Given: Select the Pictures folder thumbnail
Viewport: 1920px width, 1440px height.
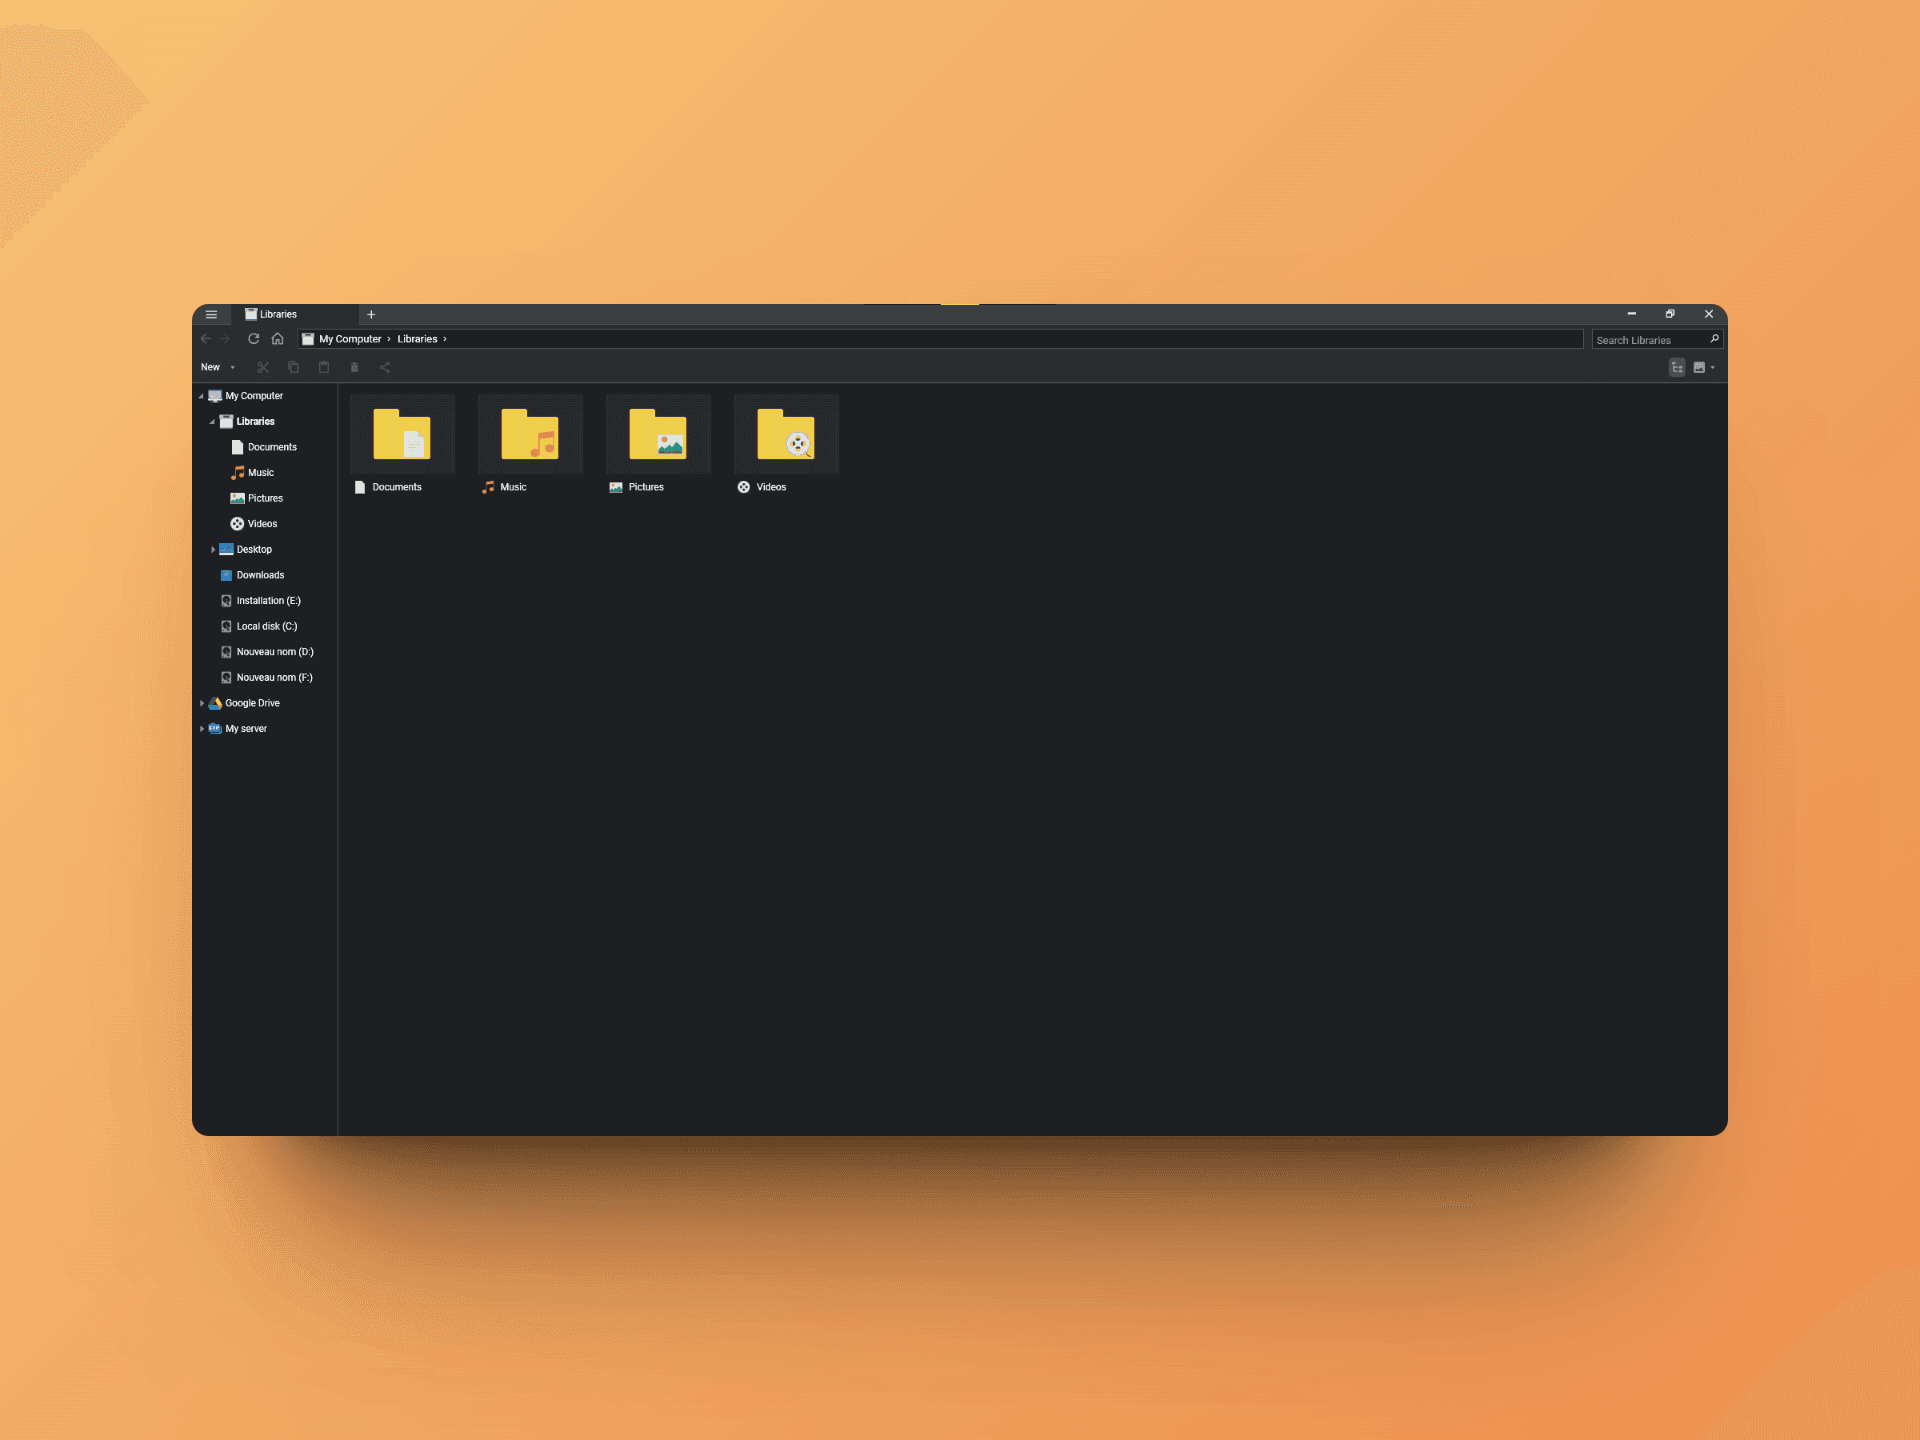Looking at the screenshot, I should pos(658,435).
